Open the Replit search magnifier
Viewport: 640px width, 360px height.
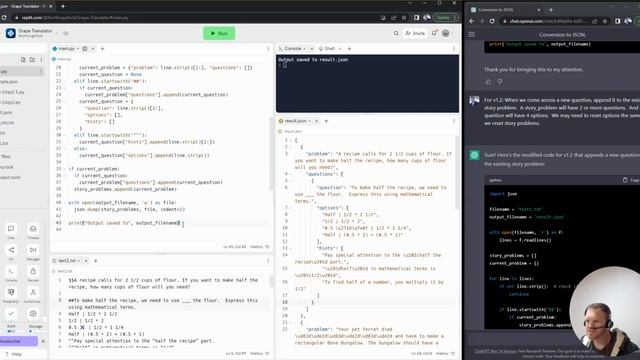(x=396, y=33)
